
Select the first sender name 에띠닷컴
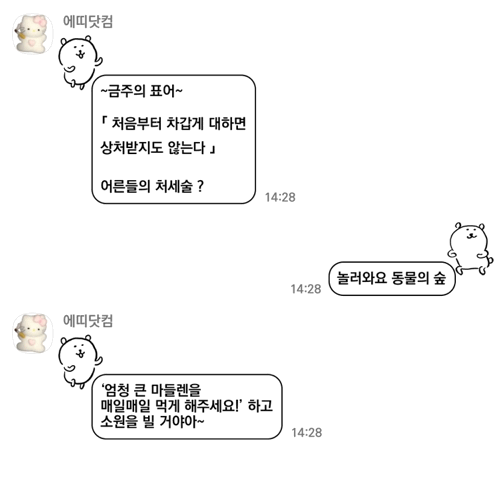pyautogui.click(x=88, y=21)
